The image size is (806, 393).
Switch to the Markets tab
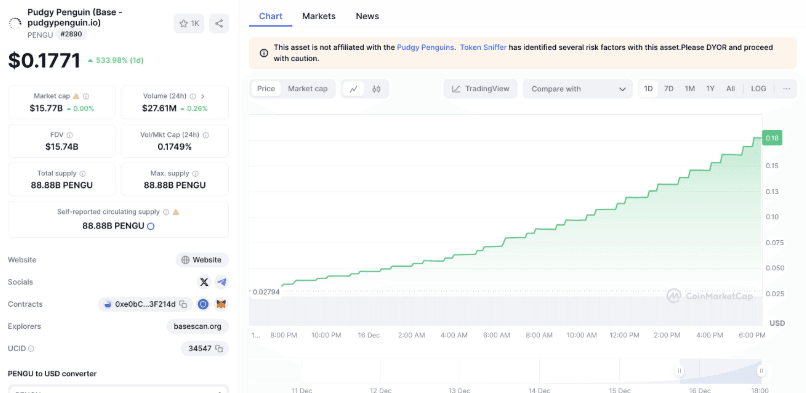pyautogui.click(x=319, y=16)
